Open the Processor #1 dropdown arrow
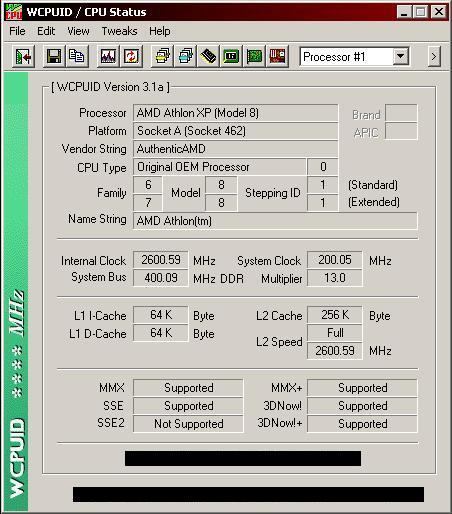 (x=401, y=57)
